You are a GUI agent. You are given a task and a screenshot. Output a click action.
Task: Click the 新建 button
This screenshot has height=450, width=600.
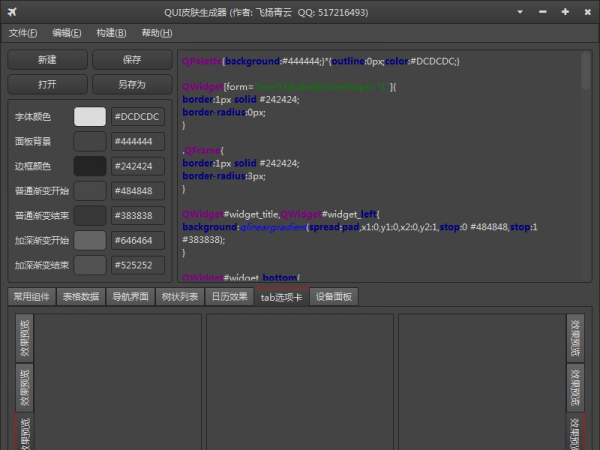(x=47, y=60)
